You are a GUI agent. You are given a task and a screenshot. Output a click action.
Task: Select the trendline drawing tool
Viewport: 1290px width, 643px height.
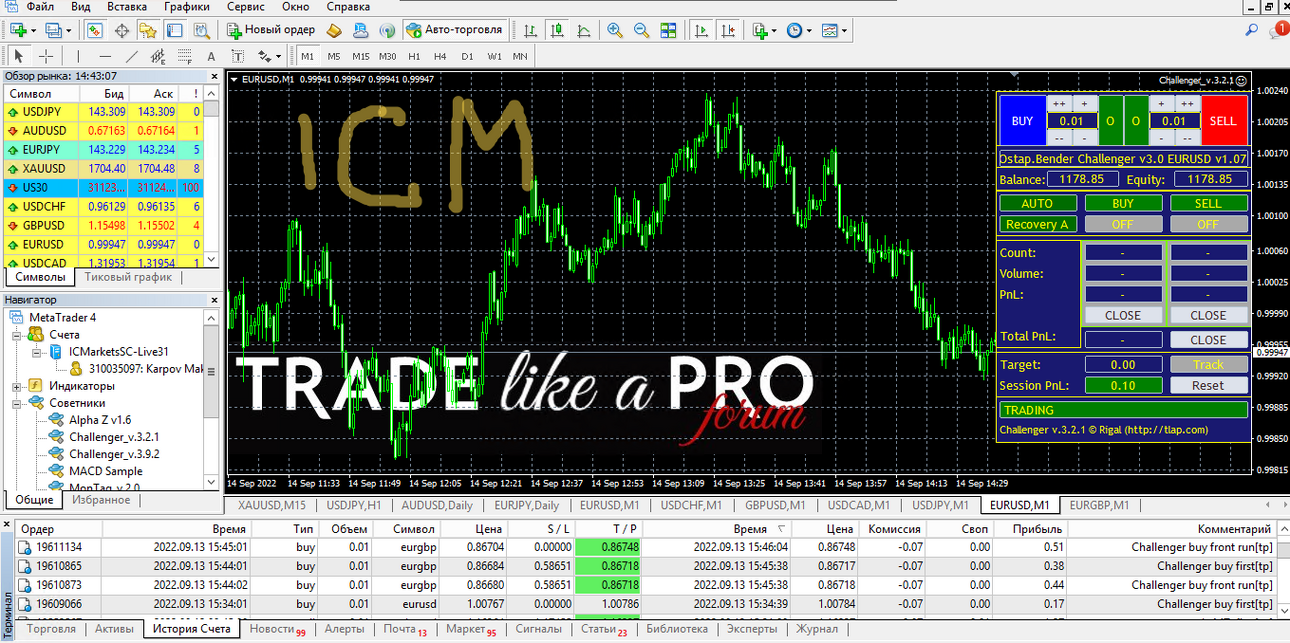132,56
